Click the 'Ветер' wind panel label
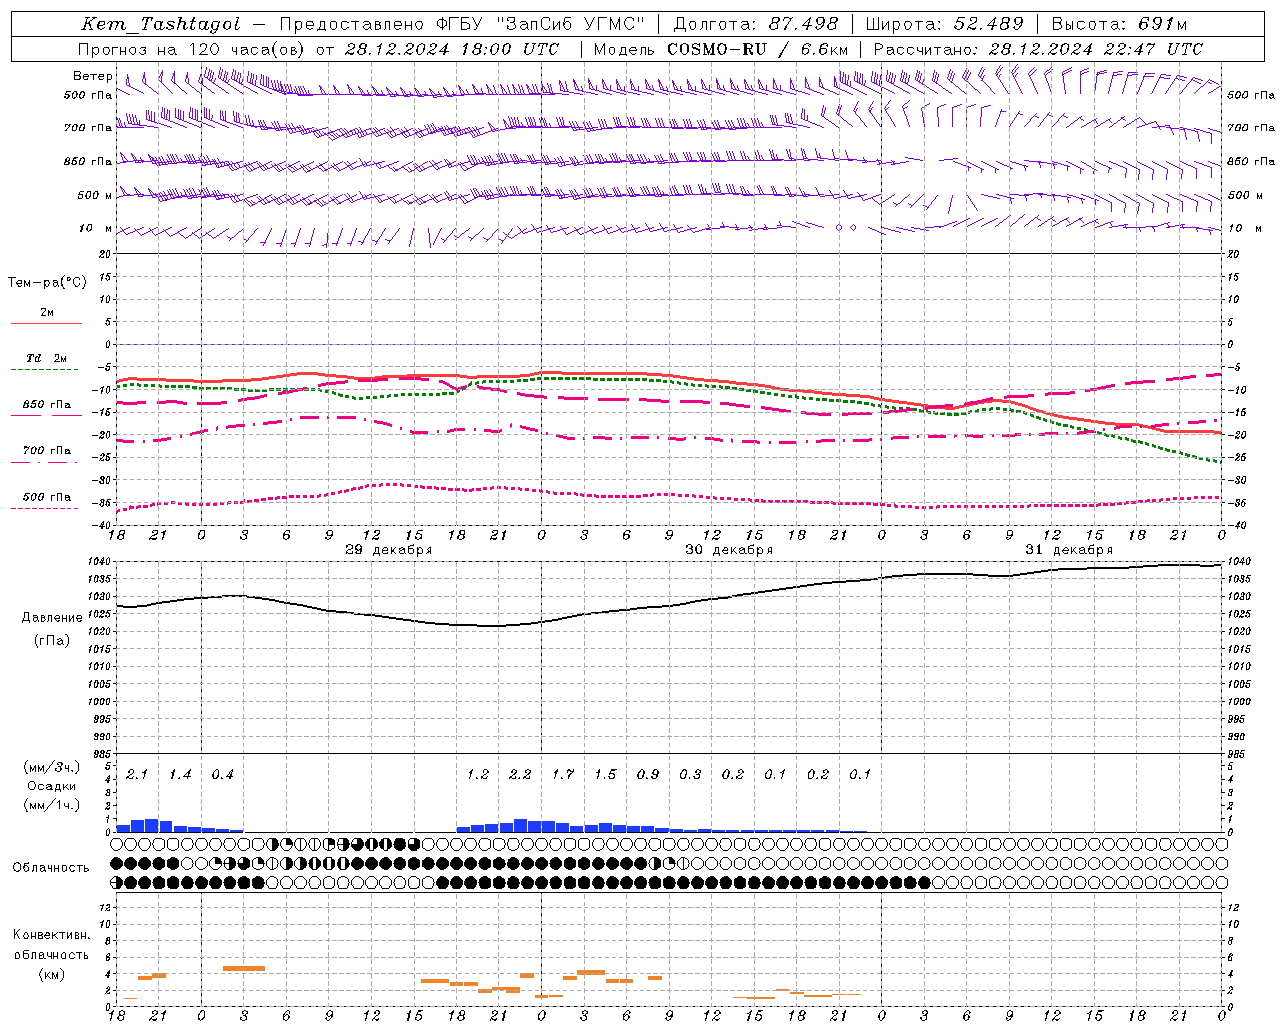The width and height of the screenshot is (1280, 1024). point(93,76)
